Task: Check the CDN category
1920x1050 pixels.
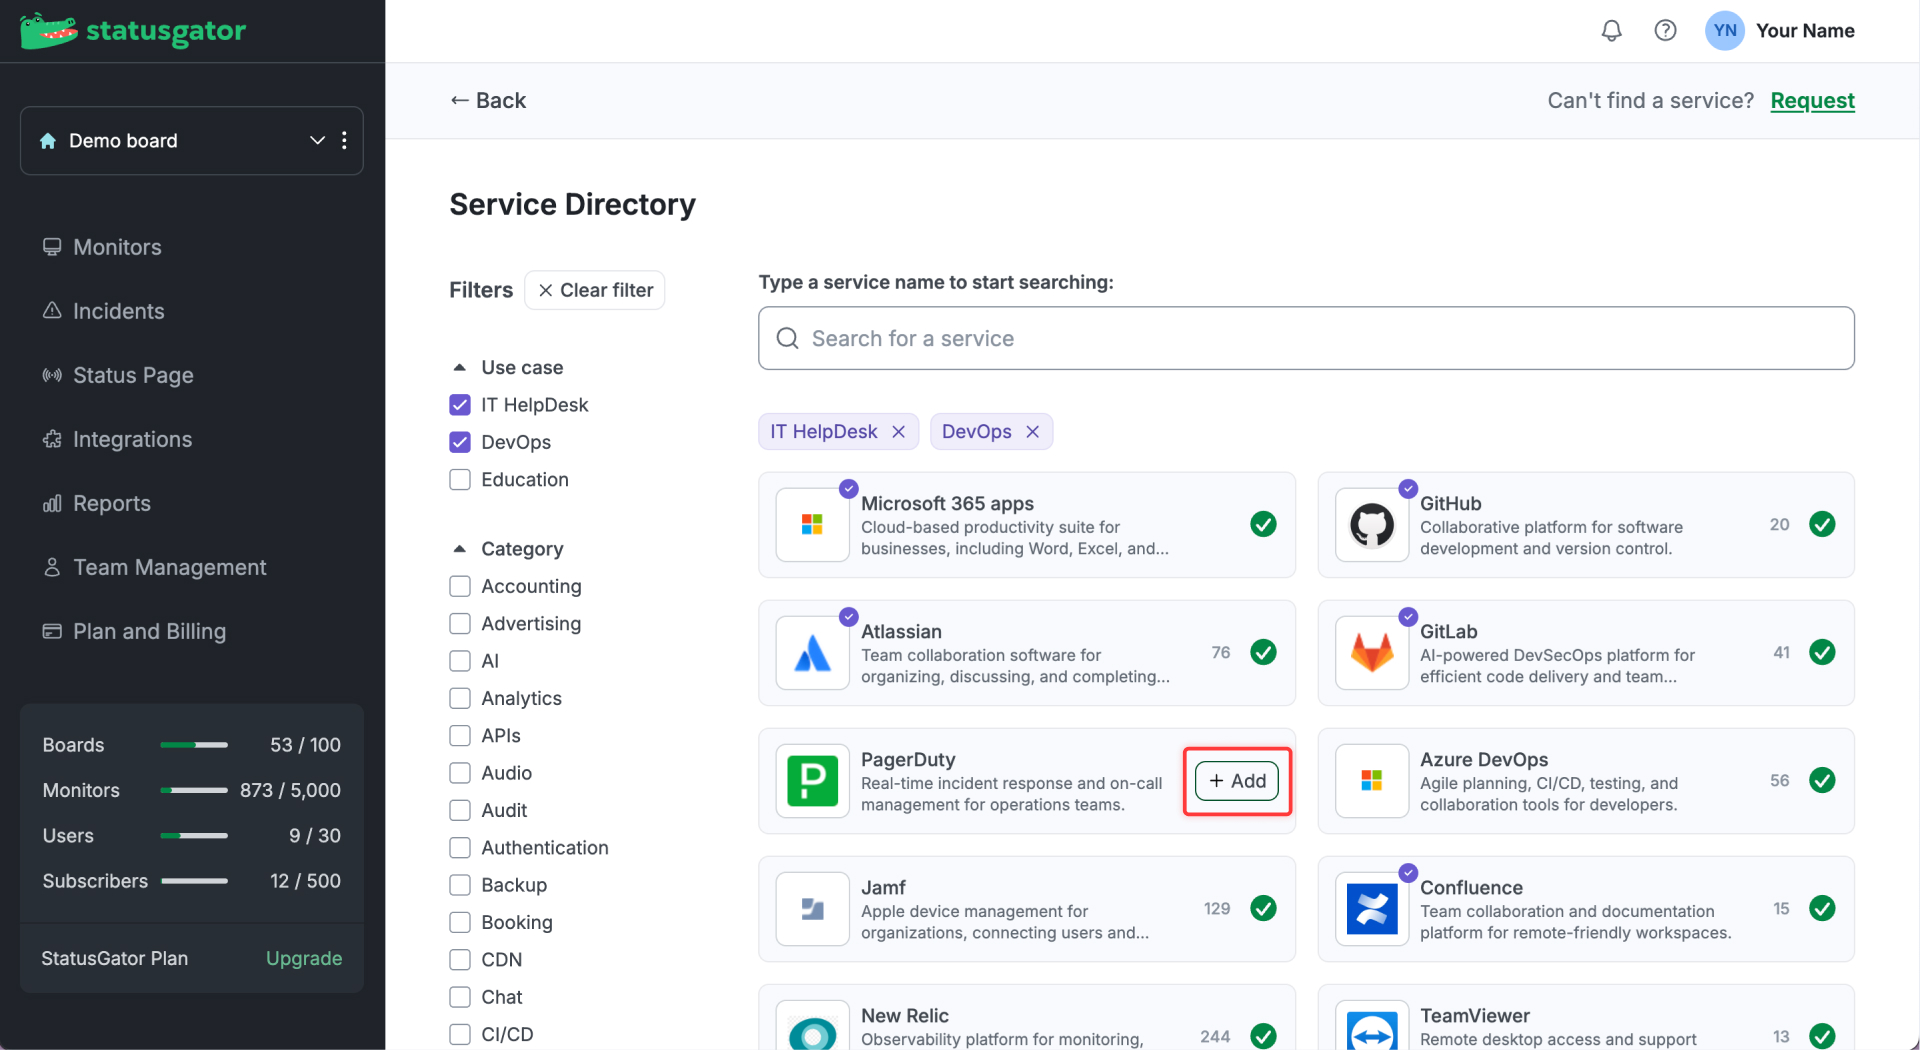Action: tap(460, 960)
